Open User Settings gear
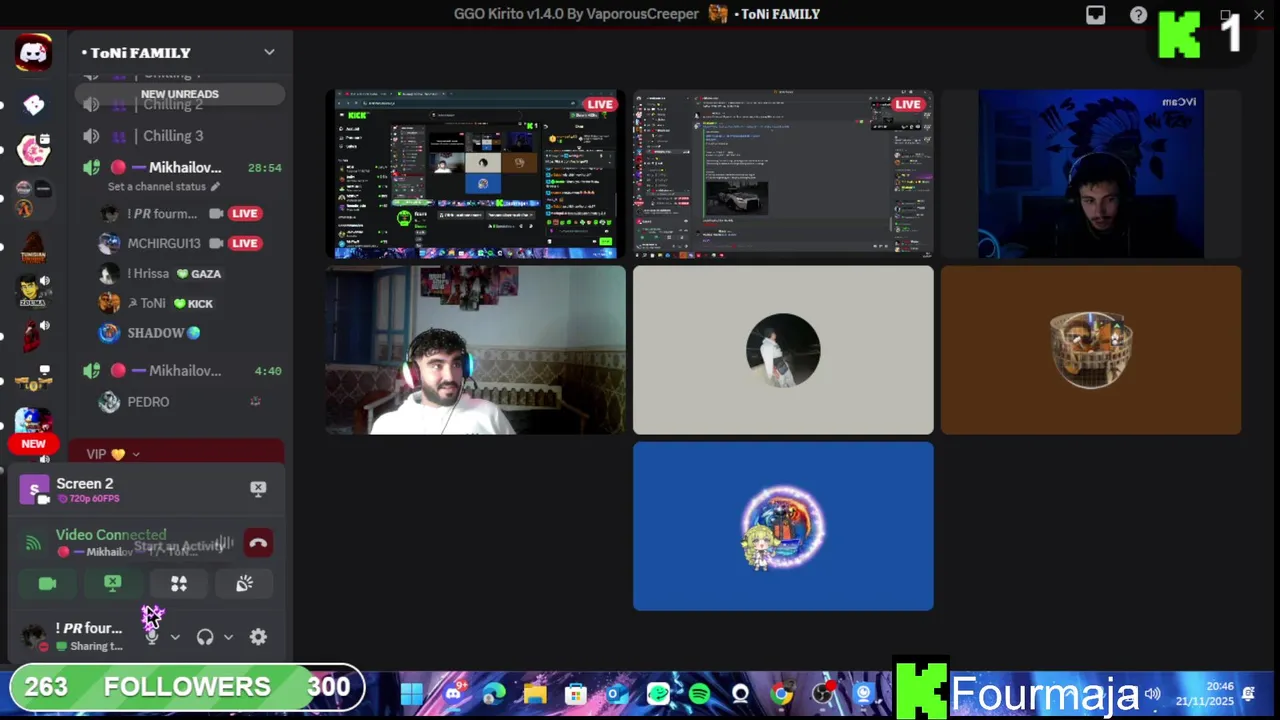This screenshot has width=1280, height=720. click(258, 637)
